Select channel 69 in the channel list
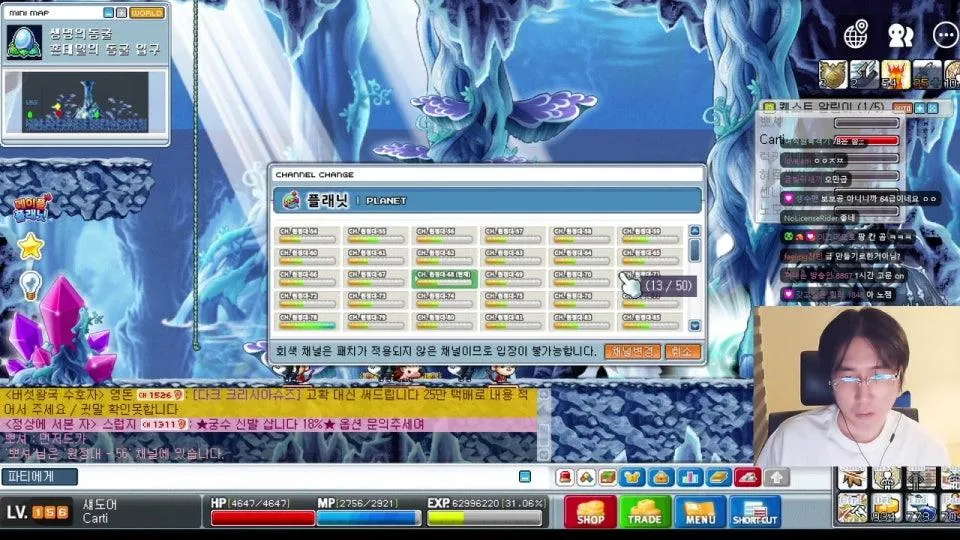 tap(514, 279)
